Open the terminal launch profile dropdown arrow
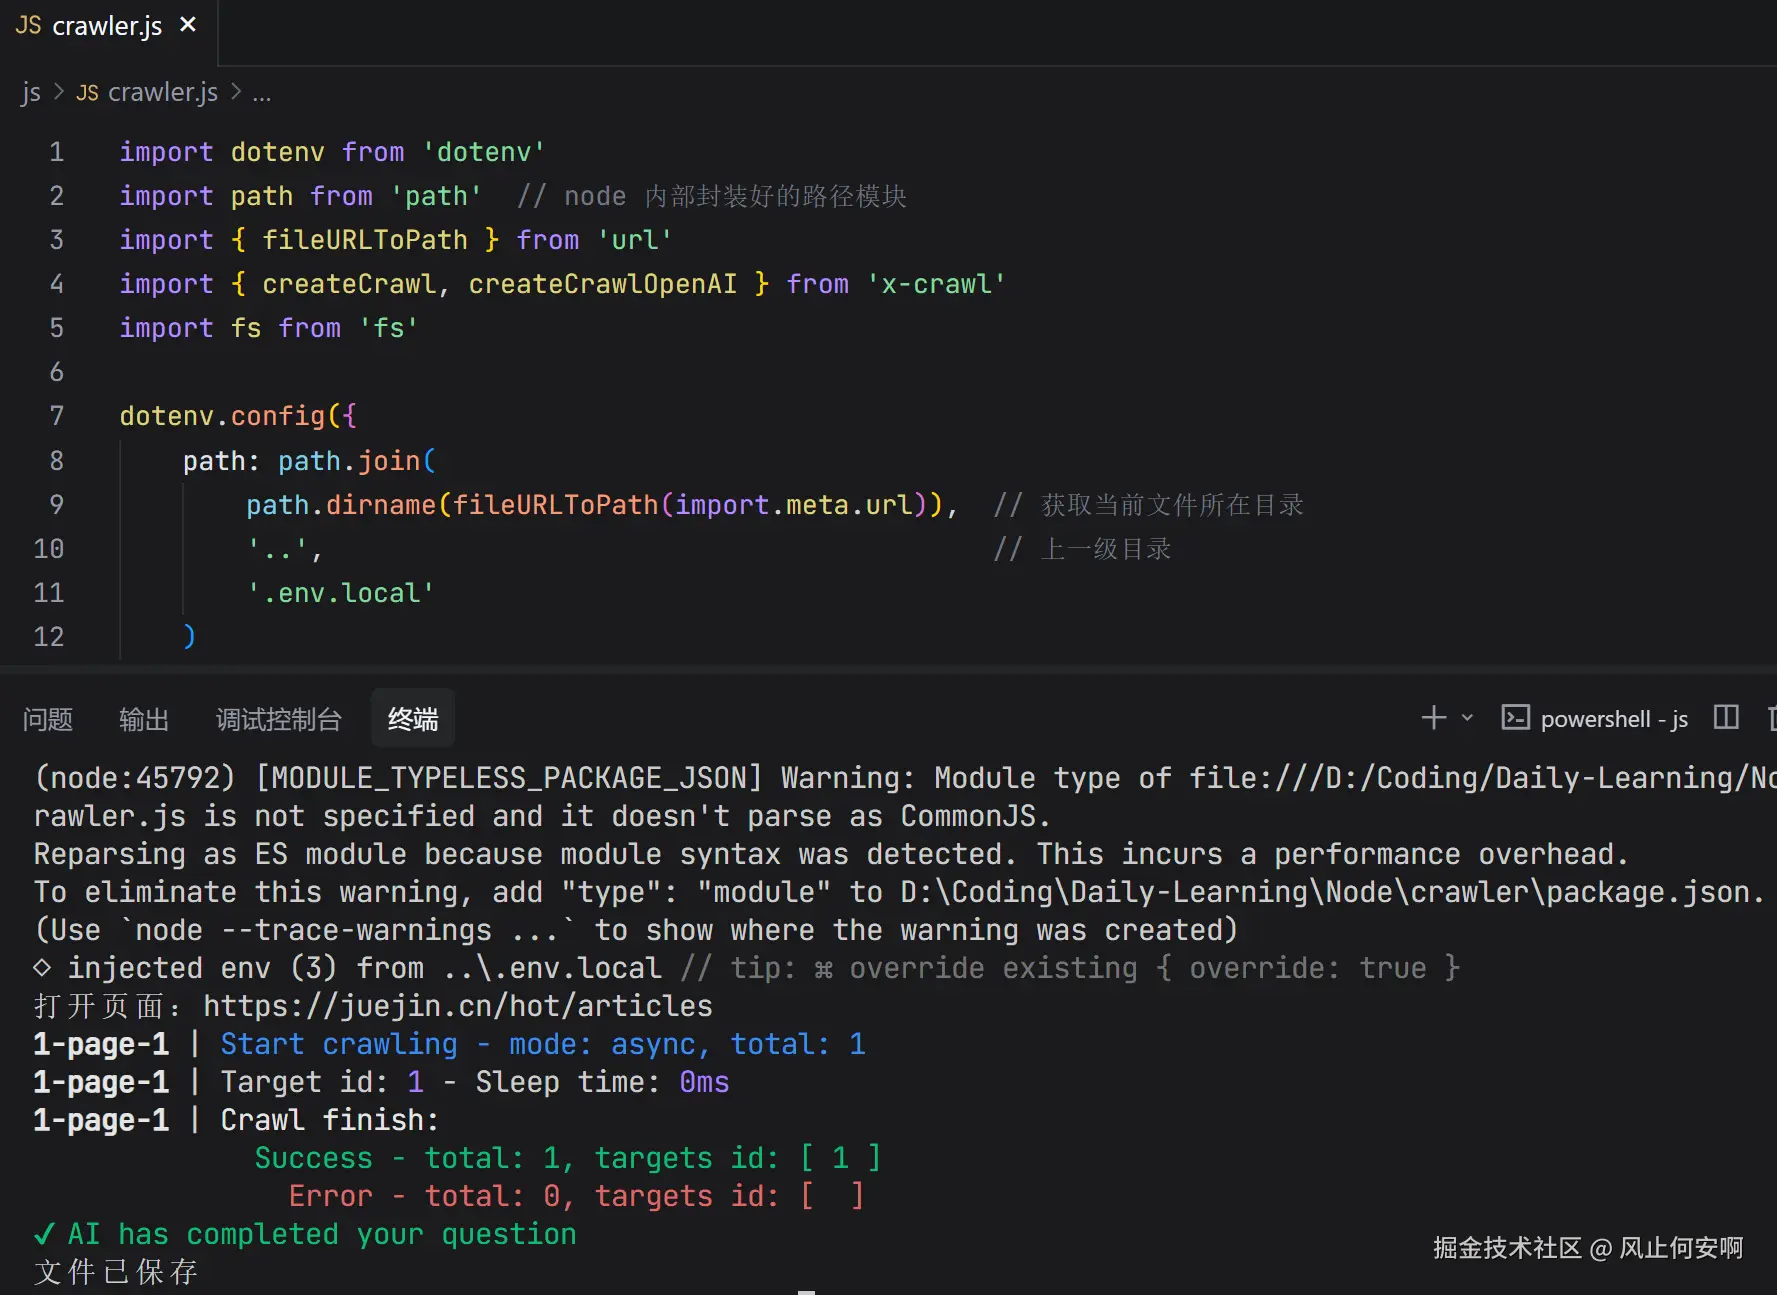Screen dimensions: 1777x1295 pyautogui.click(x=1467, y=718)
